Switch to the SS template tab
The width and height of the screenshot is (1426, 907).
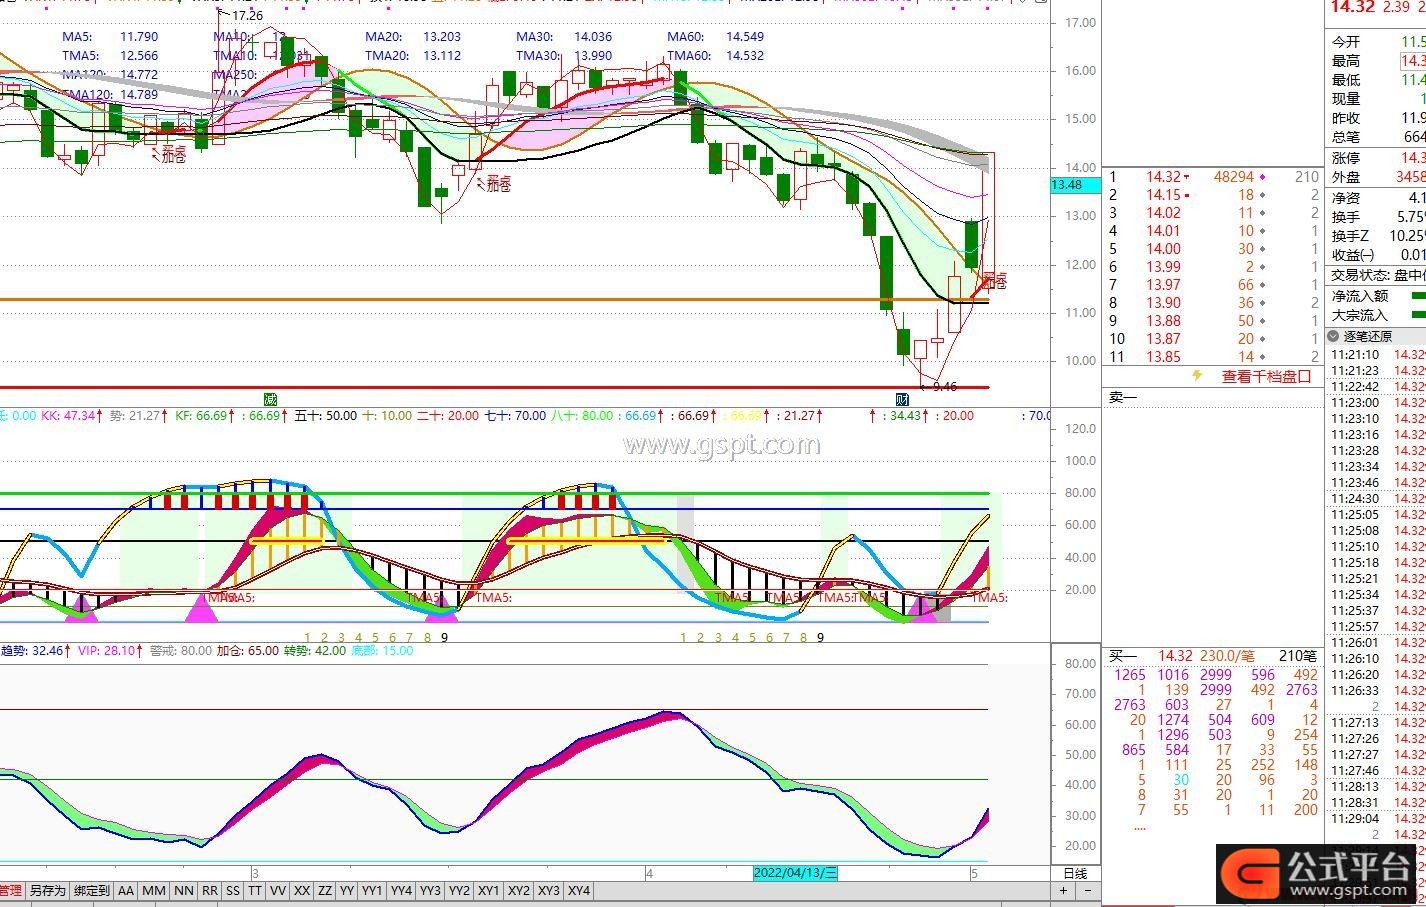pos(233,890)
